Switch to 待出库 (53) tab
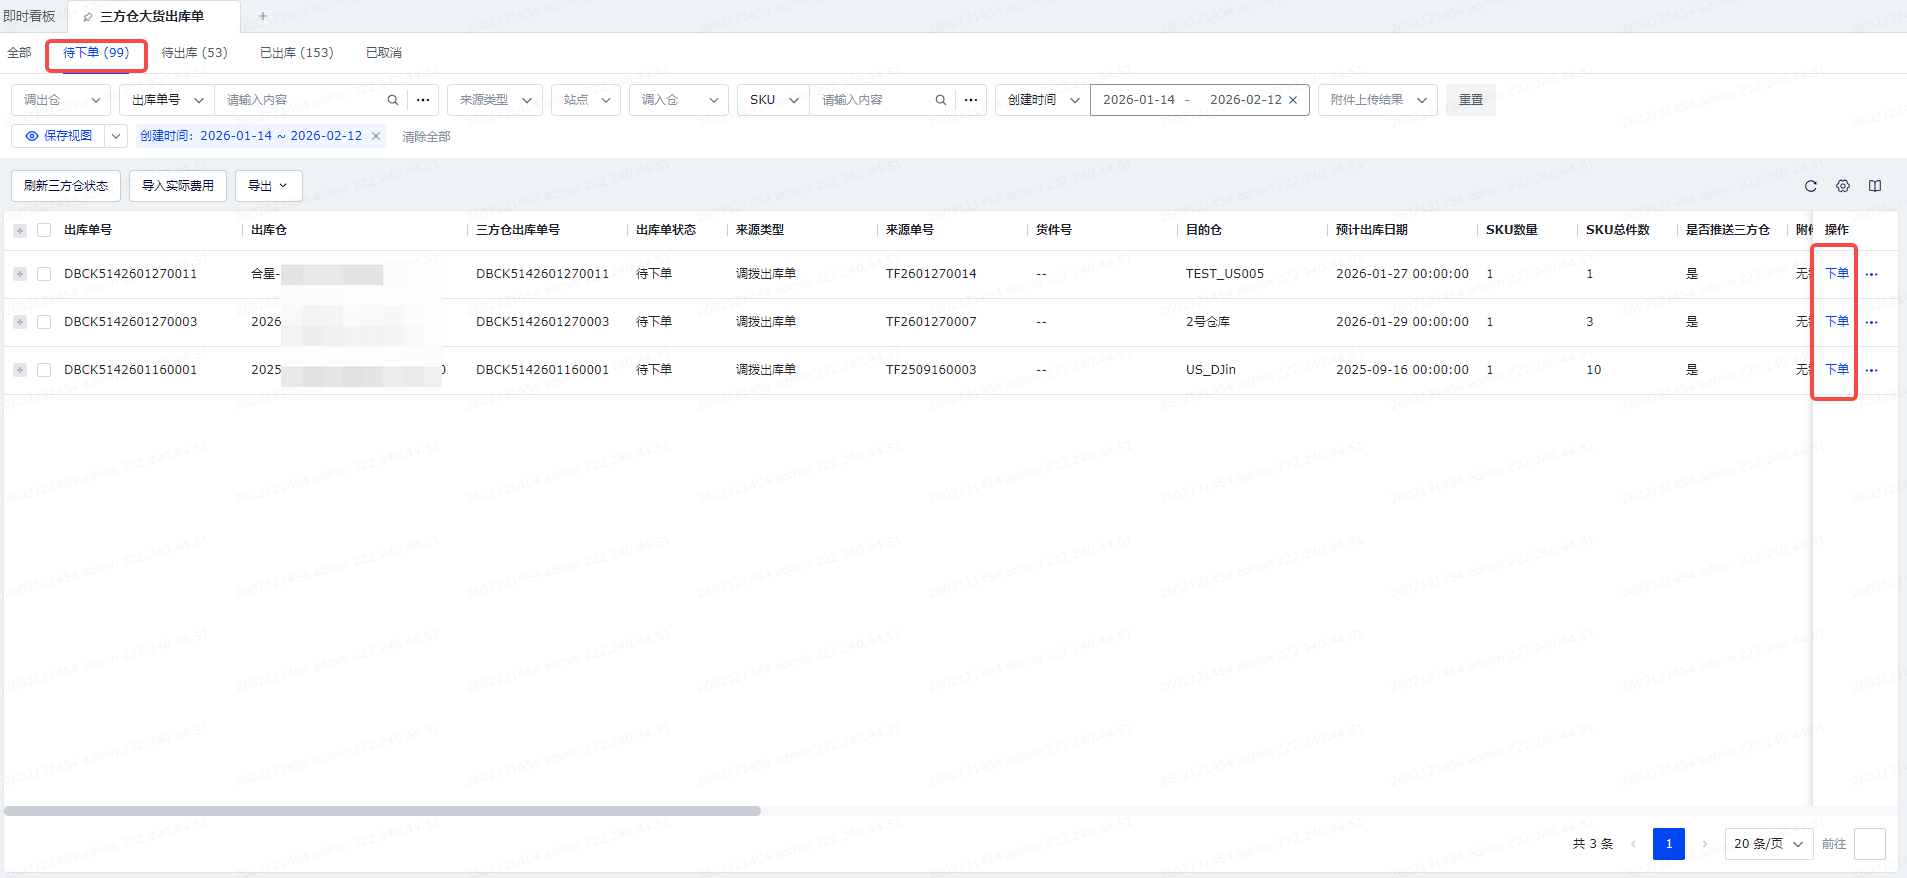 [x=194, y=53]
